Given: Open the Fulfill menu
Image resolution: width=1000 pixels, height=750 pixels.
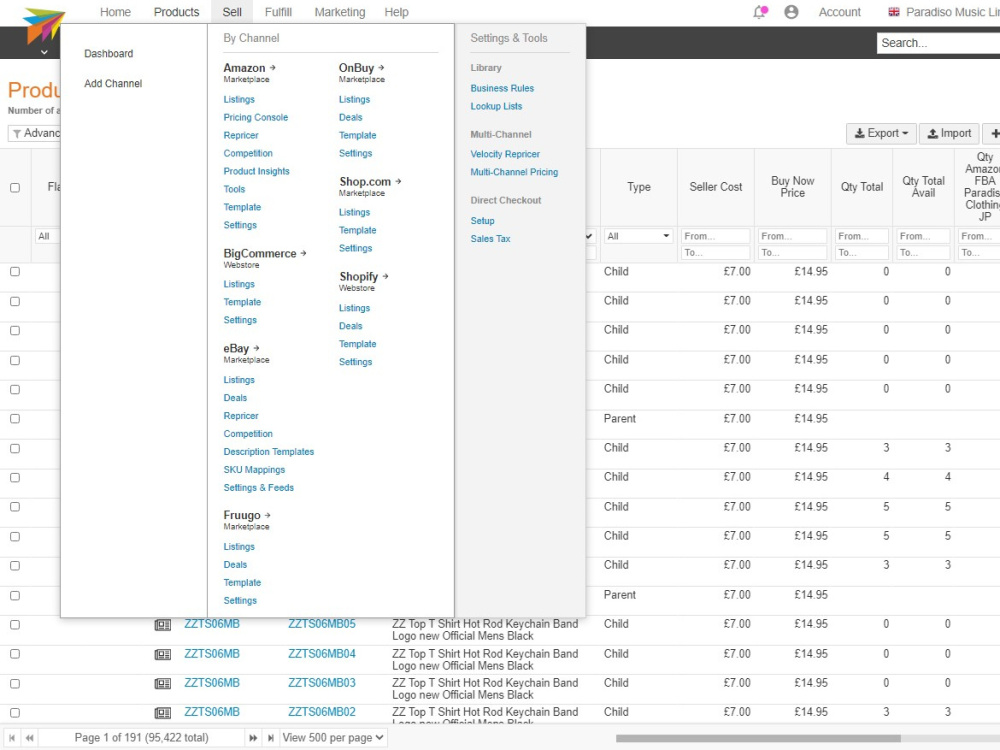Looking at the screenshot, I should 278,12.
